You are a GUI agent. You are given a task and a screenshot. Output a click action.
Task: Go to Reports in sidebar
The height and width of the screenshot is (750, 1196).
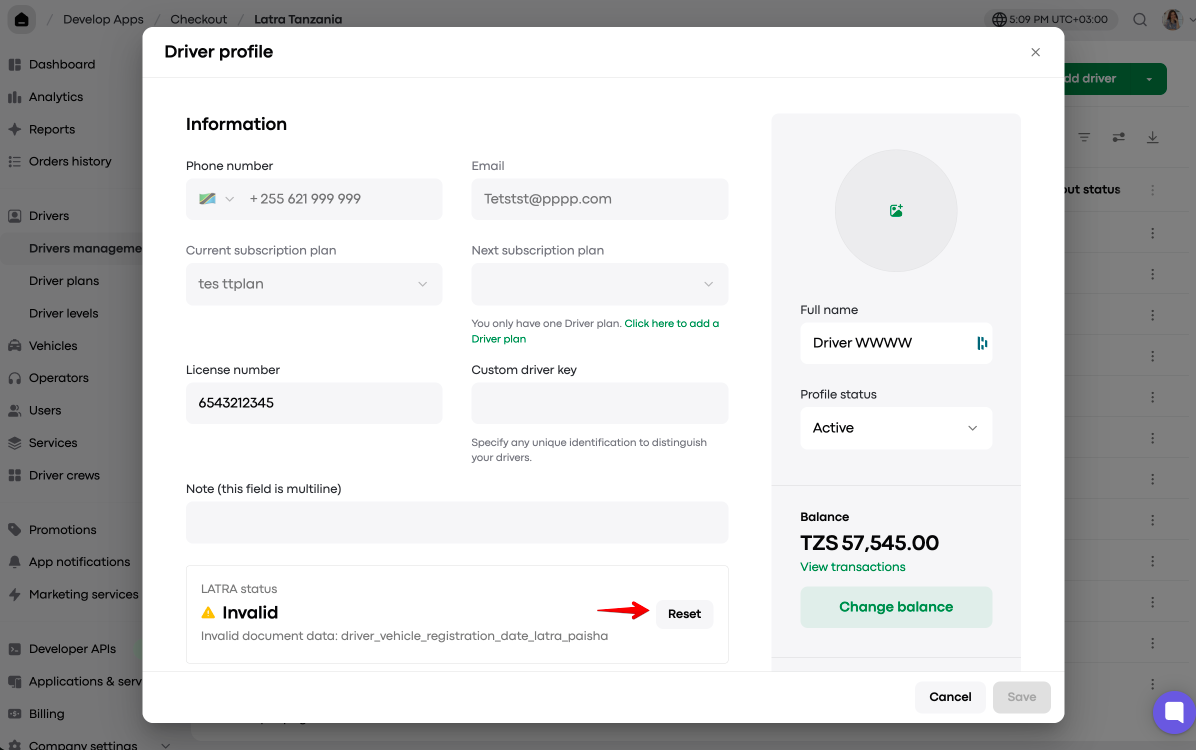coord(52,129)
